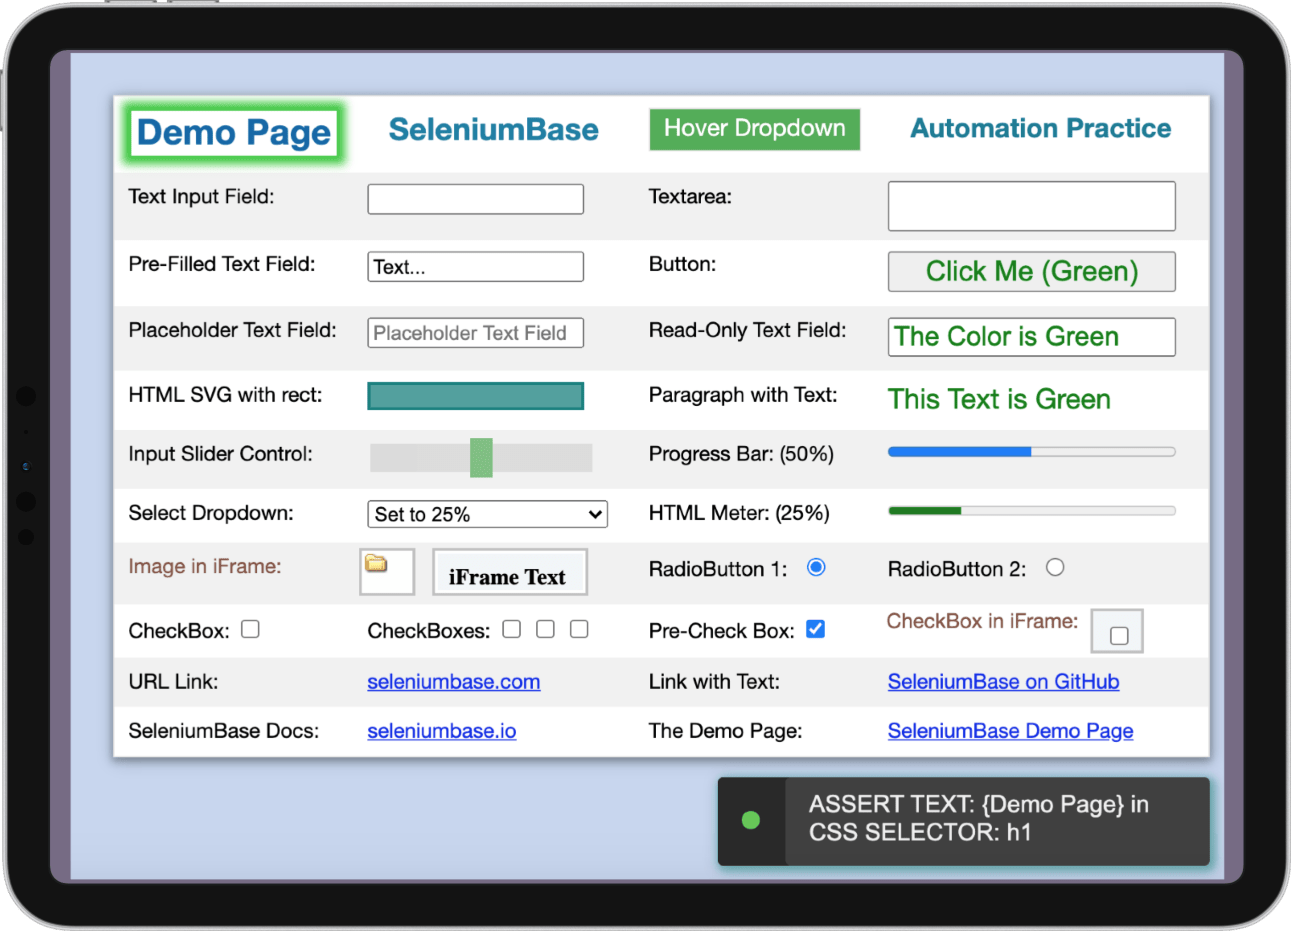Check the middle of the three CheckBoxes

545,629
